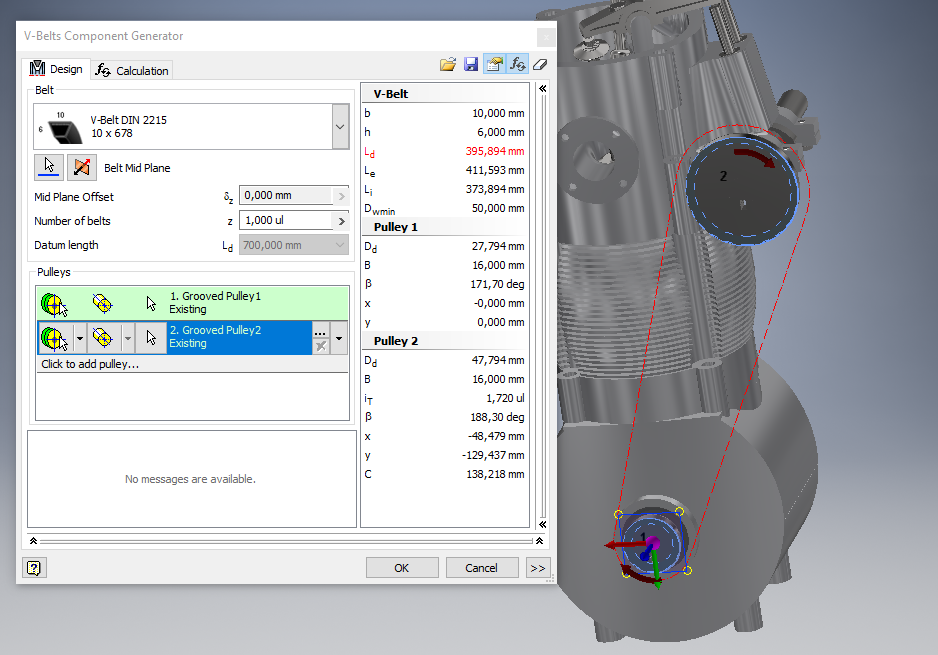Select the Design tab
The height and width of the screenshot is (655, 938).
[x=56, y=69]
